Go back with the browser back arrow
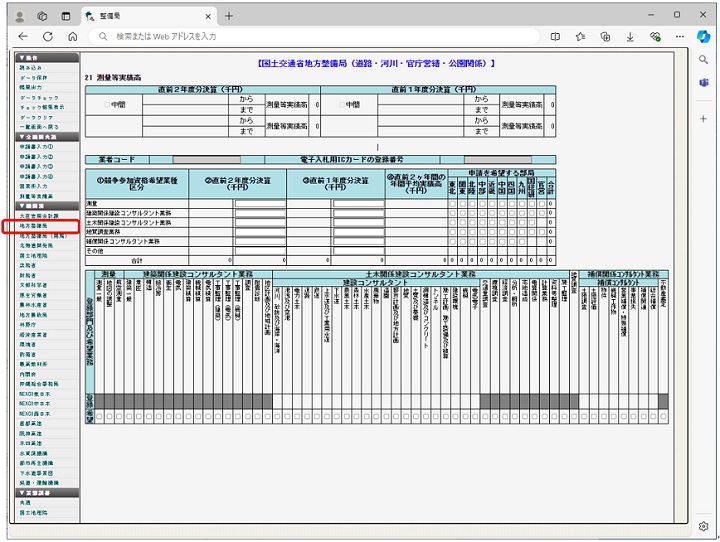720x542 pixels. point(23,36)
